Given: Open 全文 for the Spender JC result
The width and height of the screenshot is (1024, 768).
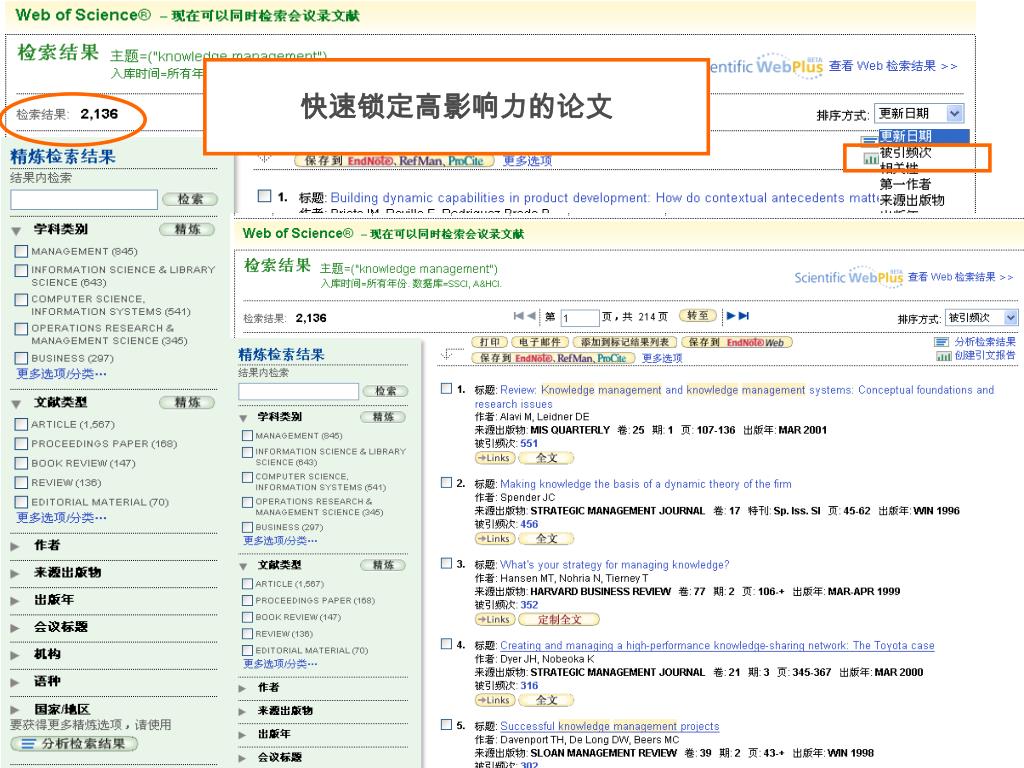Looking at the screenshot, I should (546, 539).
